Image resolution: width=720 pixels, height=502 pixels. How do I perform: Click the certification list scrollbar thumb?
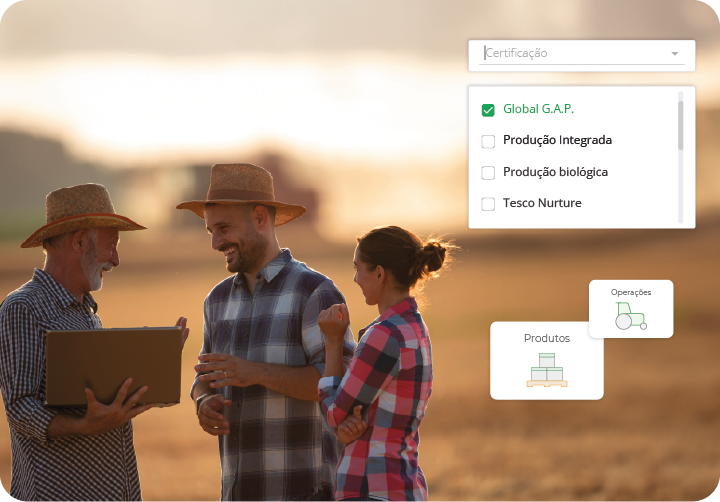pos(681,122)
